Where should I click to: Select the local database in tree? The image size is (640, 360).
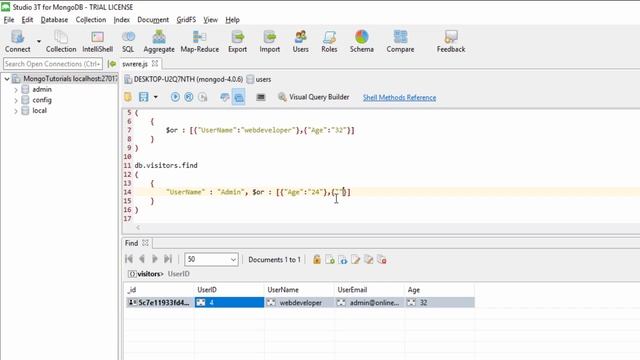point(39,111)
